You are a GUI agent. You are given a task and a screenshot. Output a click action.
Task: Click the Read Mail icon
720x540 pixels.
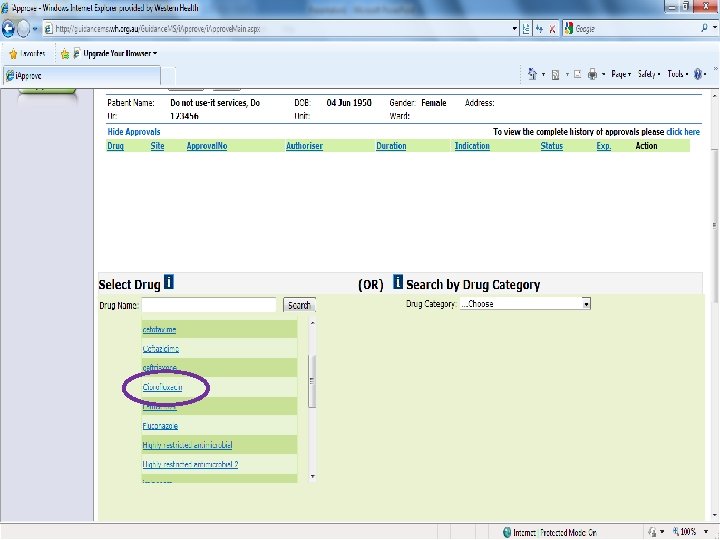577,74
